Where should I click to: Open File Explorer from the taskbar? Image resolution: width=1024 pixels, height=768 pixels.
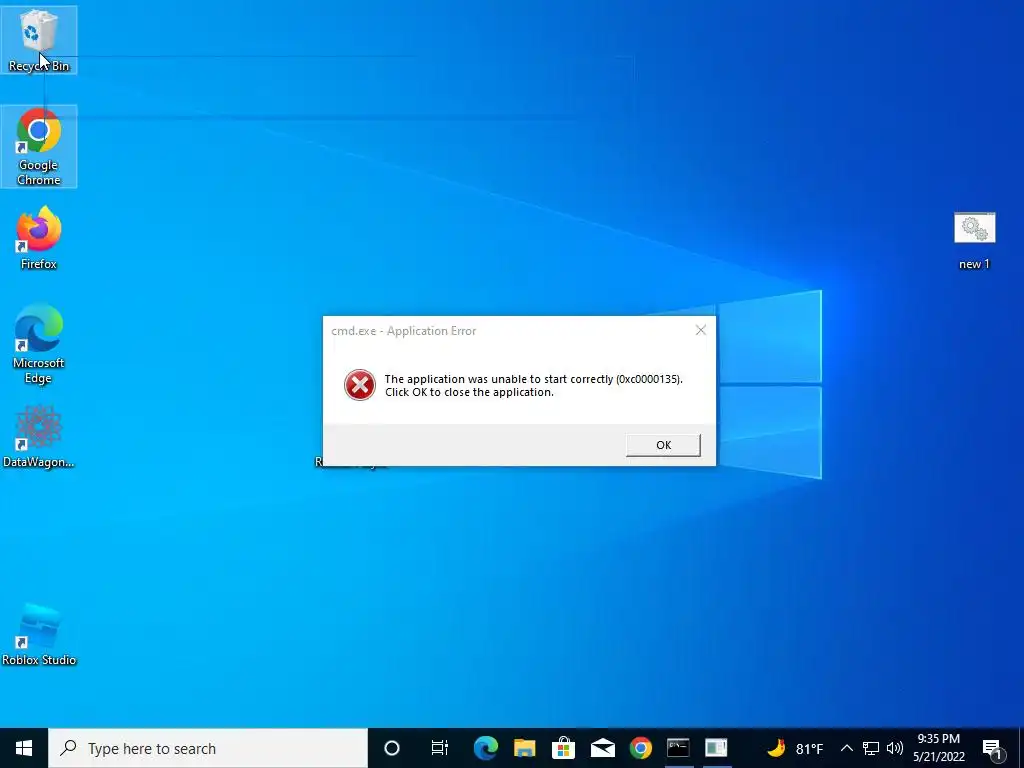(524, 748)
